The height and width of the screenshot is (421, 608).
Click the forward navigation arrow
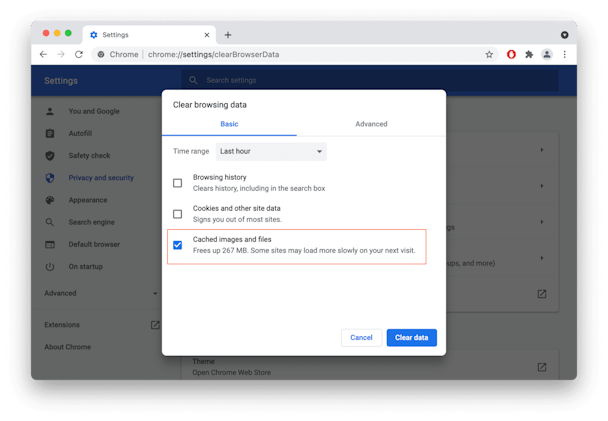click(x=61, y=54)
